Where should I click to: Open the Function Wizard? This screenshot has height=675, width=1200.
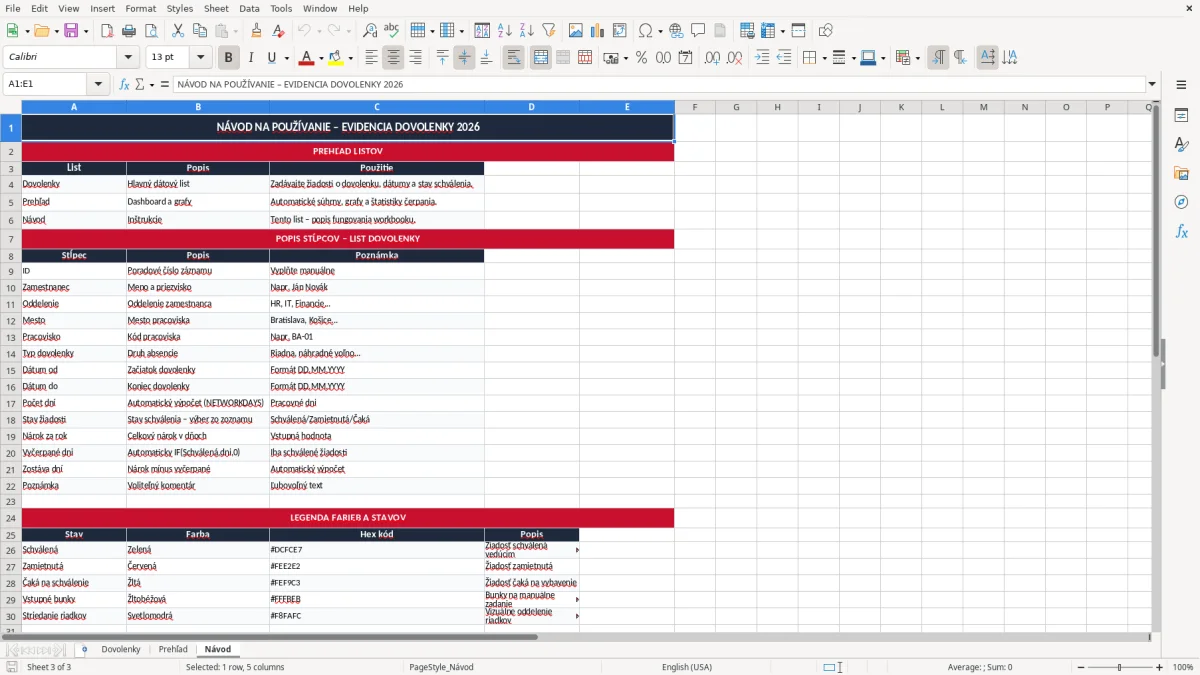pyautogui.click(x=125, y=85)
